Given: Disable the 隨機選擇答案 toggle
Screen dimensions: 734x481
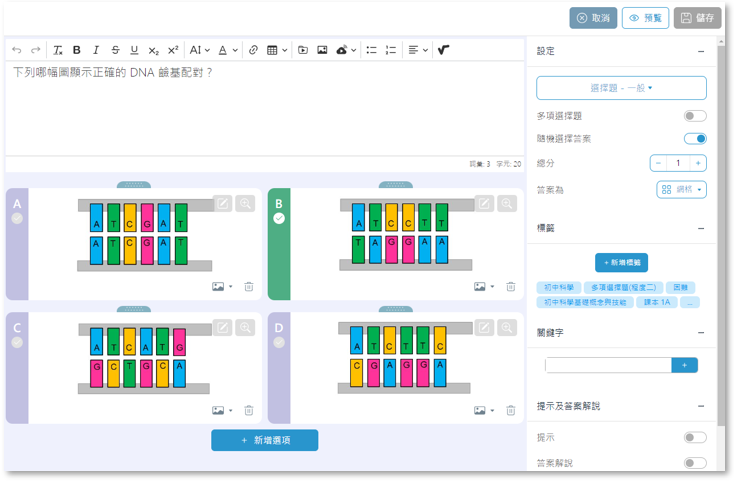Looking at the screenshot, I should (x=695, y=139).
